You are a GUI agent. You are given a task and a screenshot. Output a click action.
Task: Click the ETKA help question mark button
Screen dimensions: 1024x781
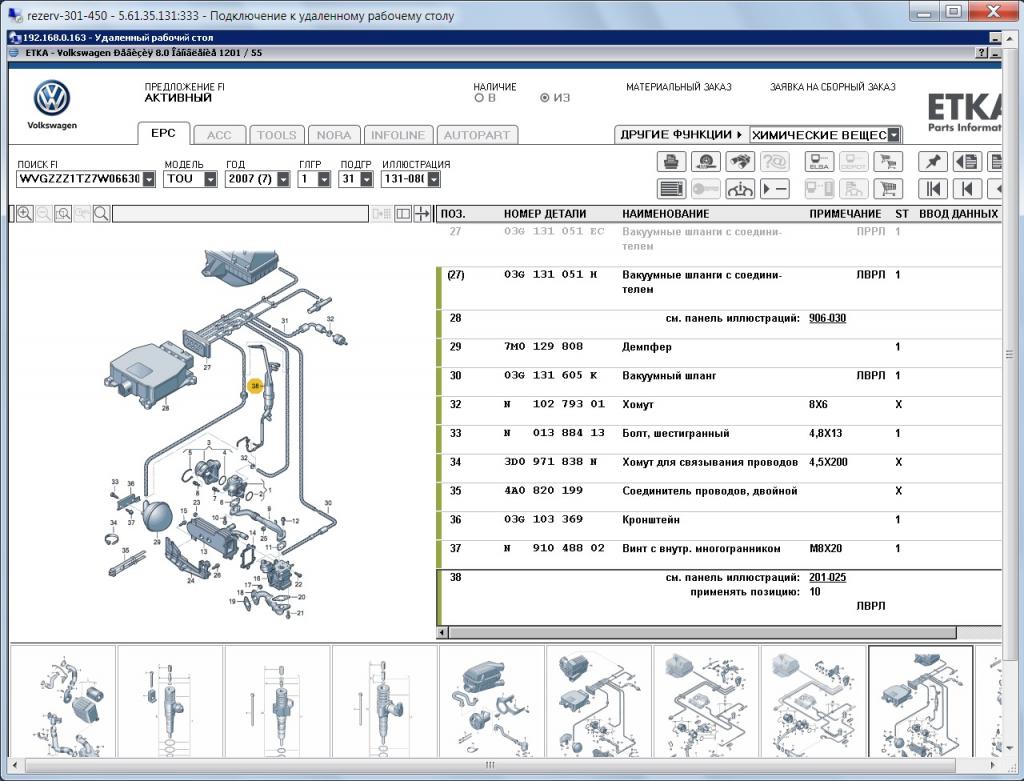click(x=982, y=53)
